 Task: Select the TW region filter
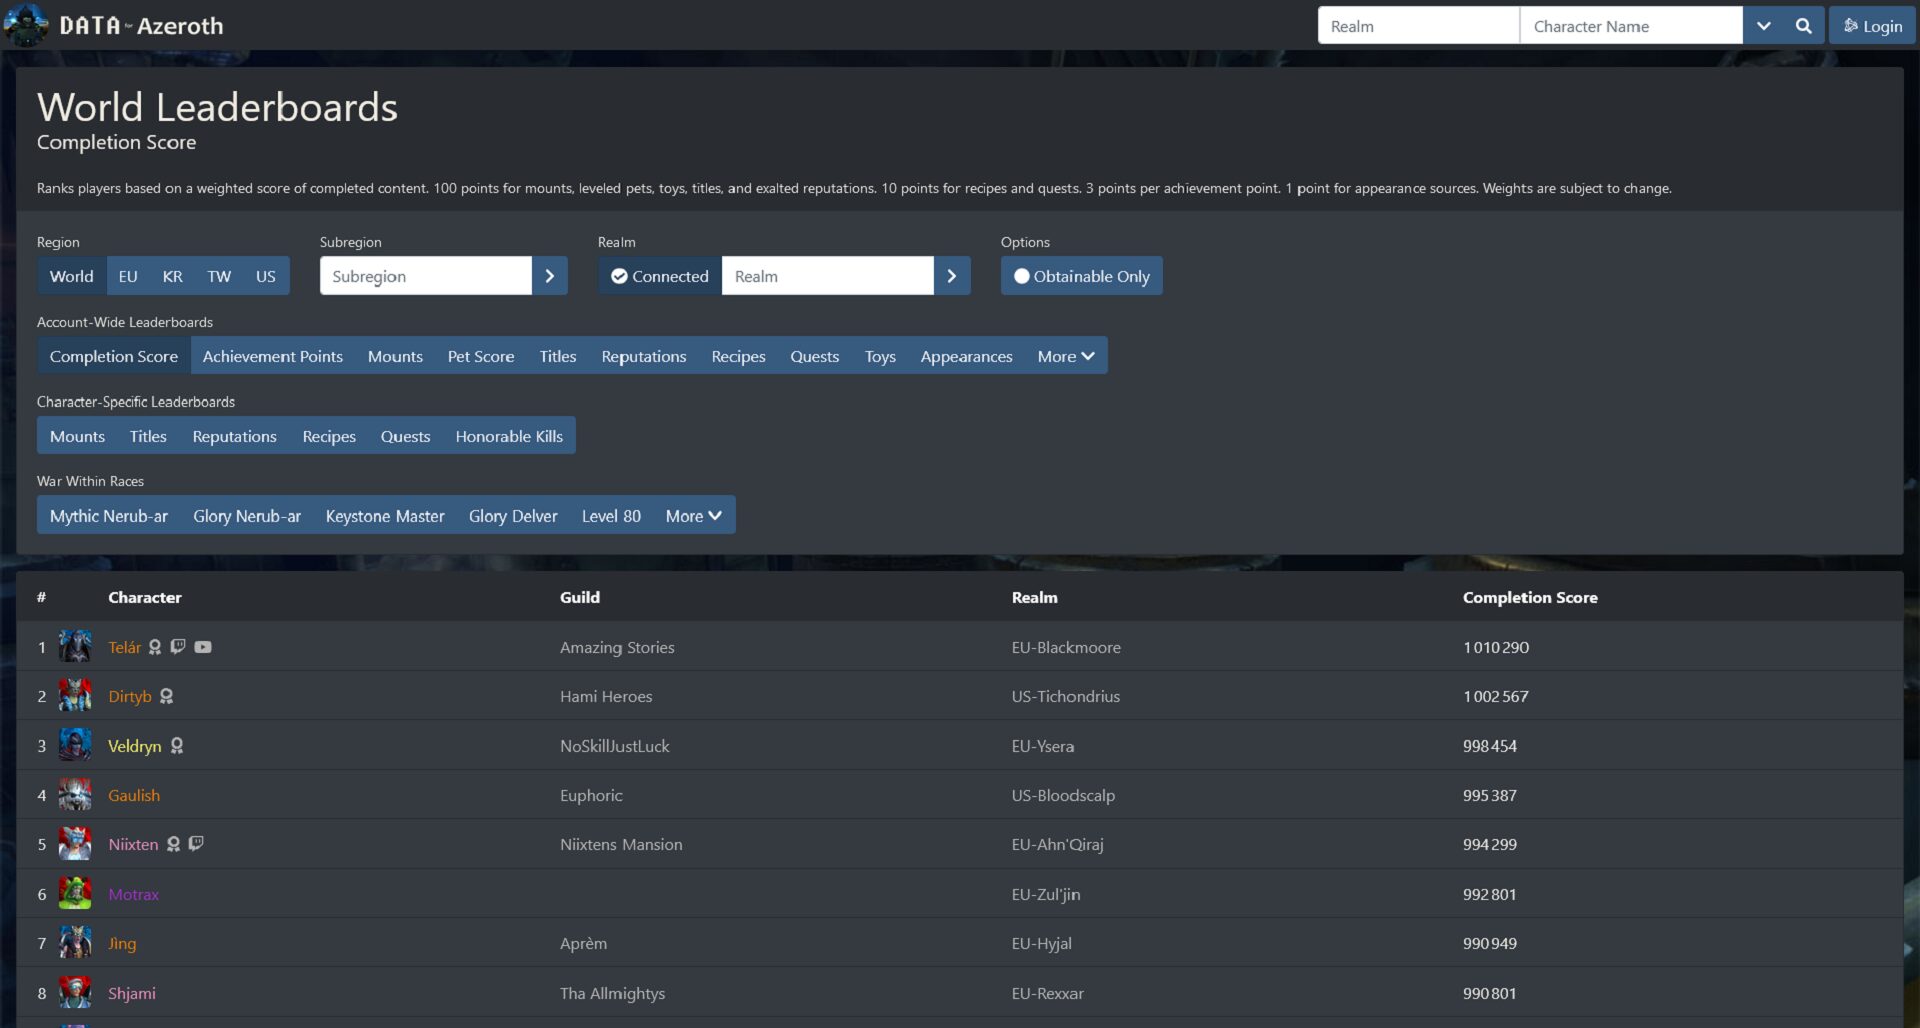point(219,276)
